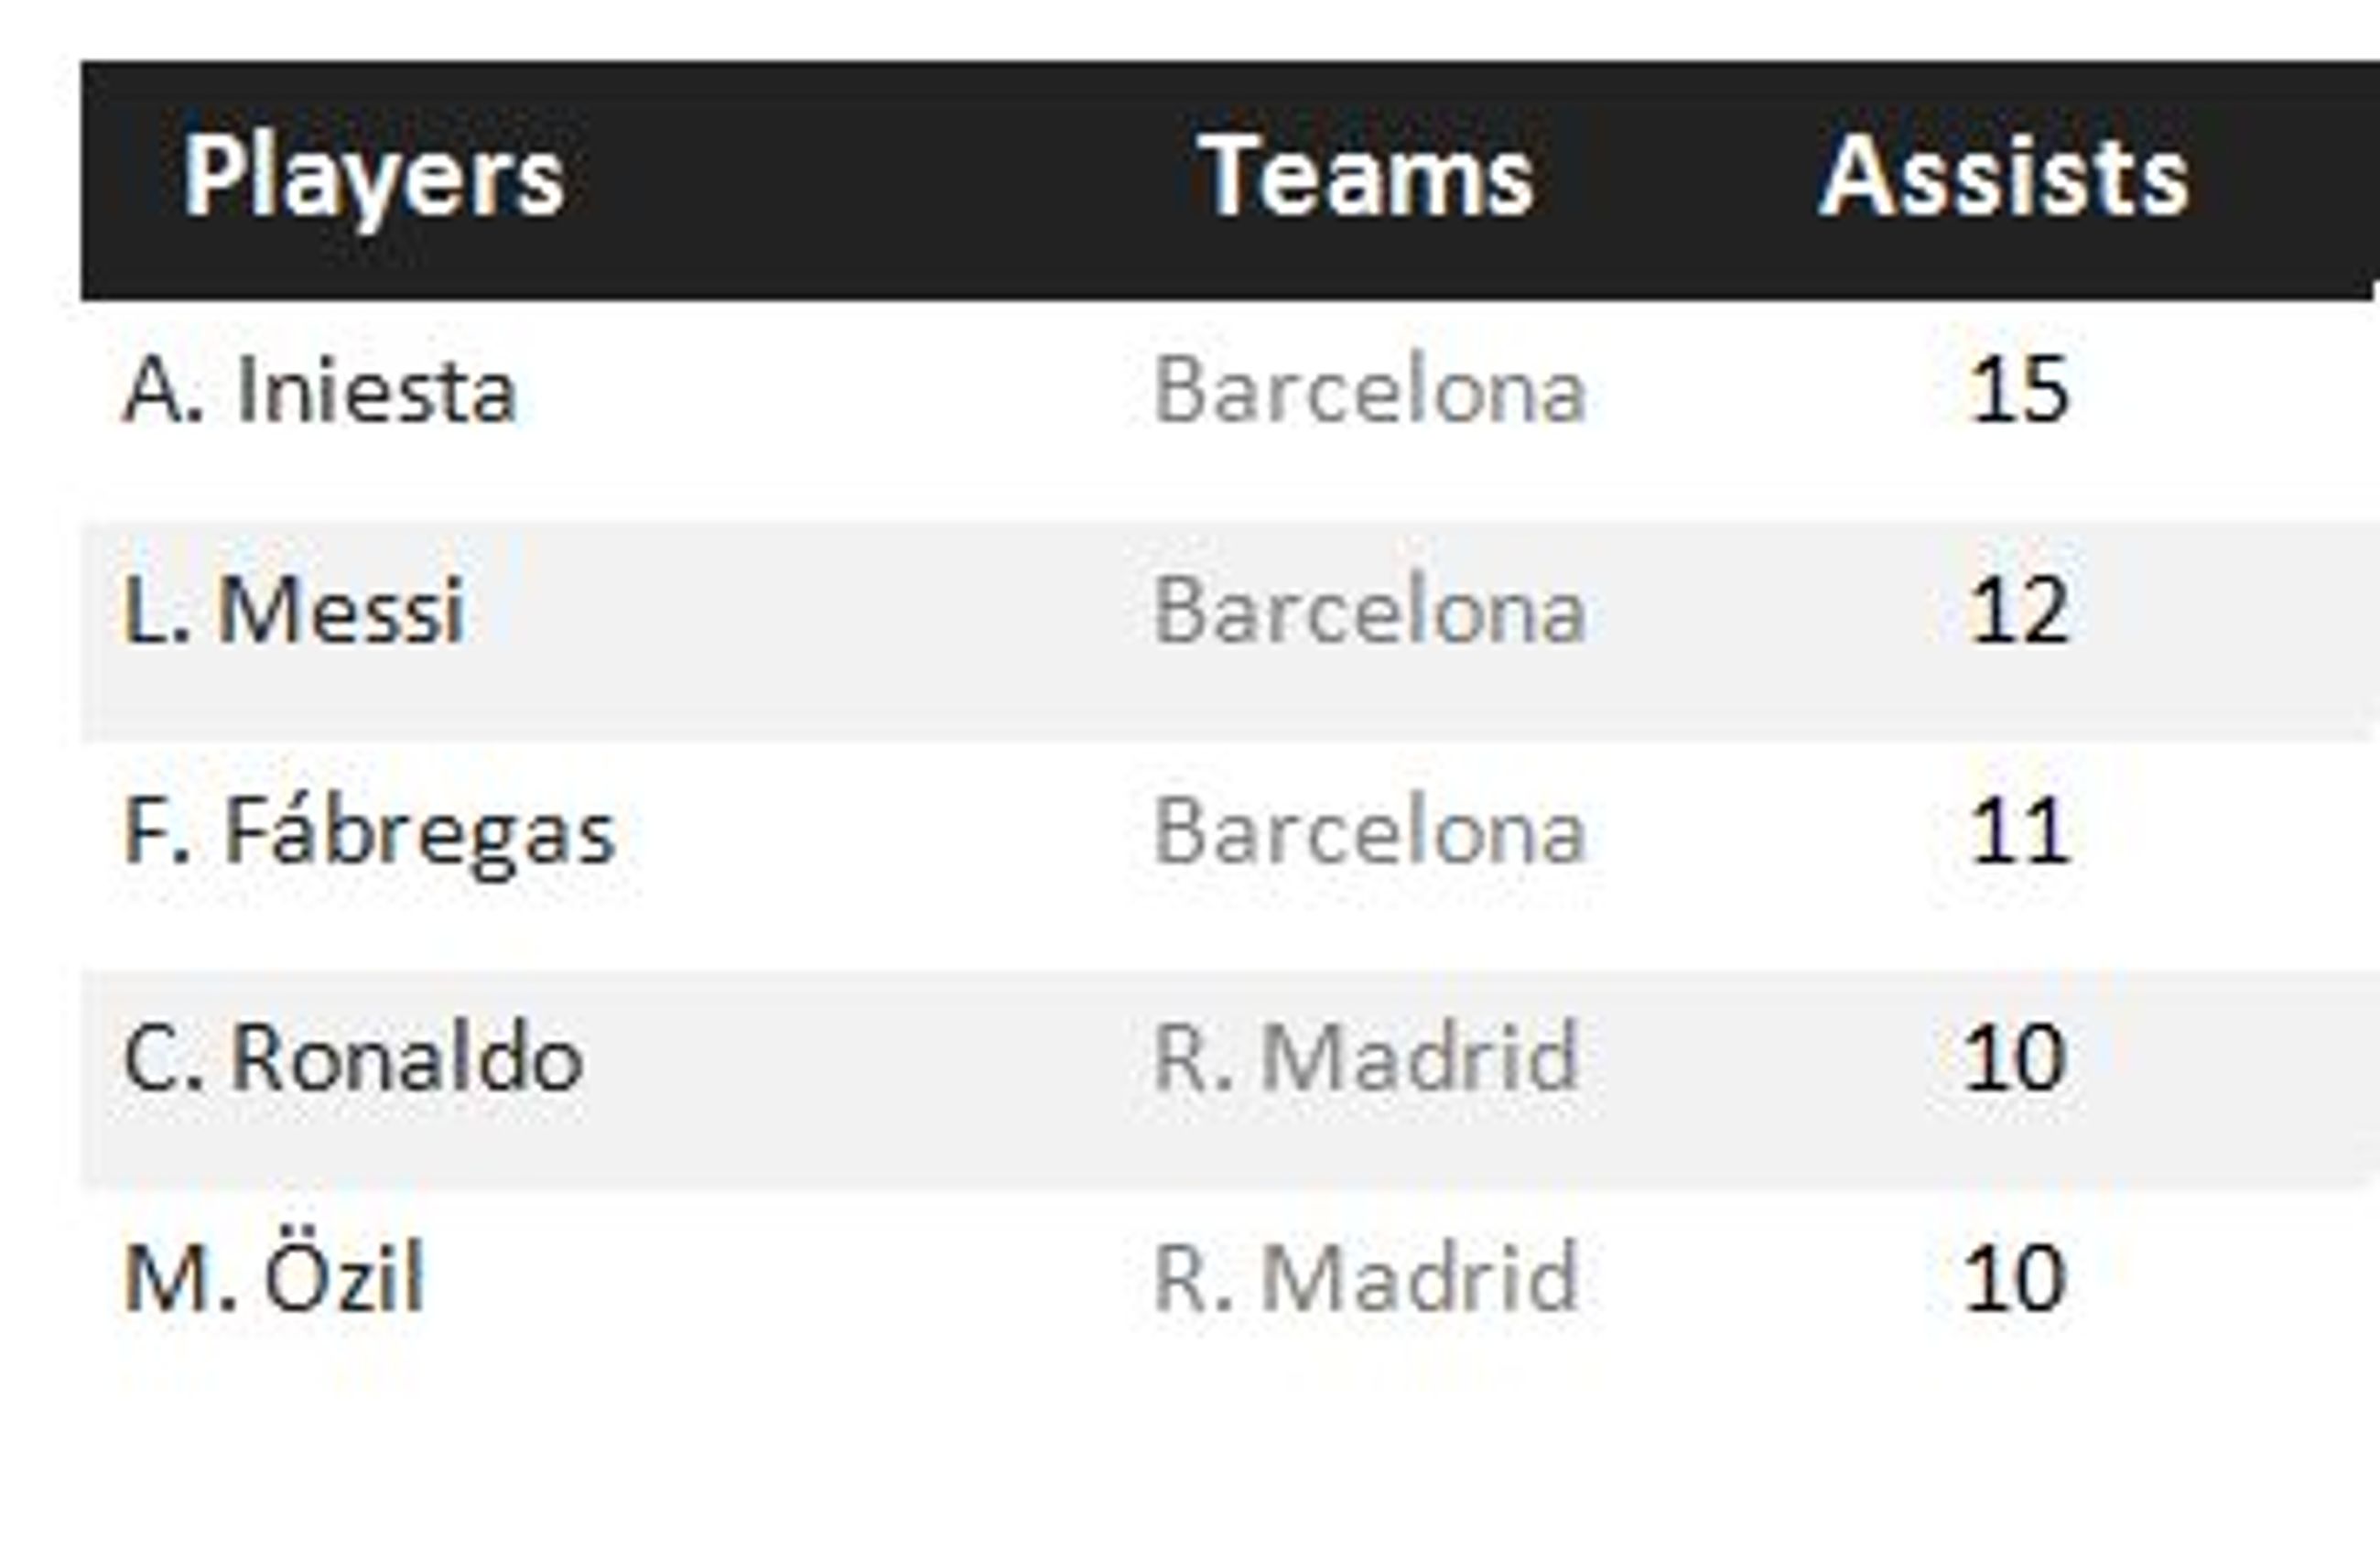Click the 12 assists value
Image resolution: width=2380 pixels, height=1551 pixels.
click(2018, 611)
